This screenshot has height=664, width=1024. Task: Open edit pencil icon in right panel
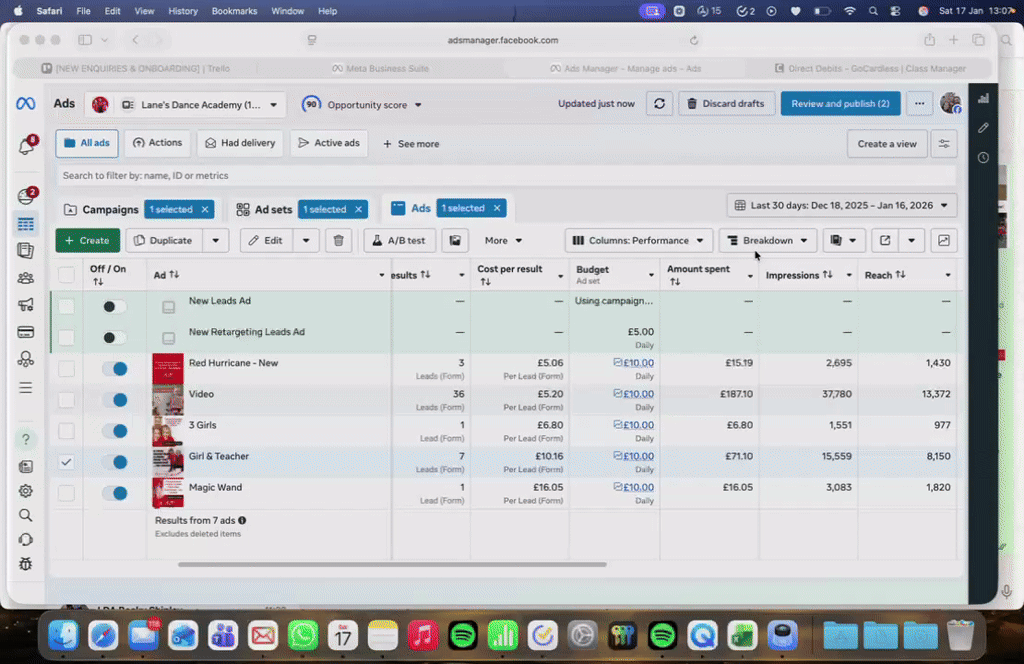pyautogui.click(x=983, y=128)
